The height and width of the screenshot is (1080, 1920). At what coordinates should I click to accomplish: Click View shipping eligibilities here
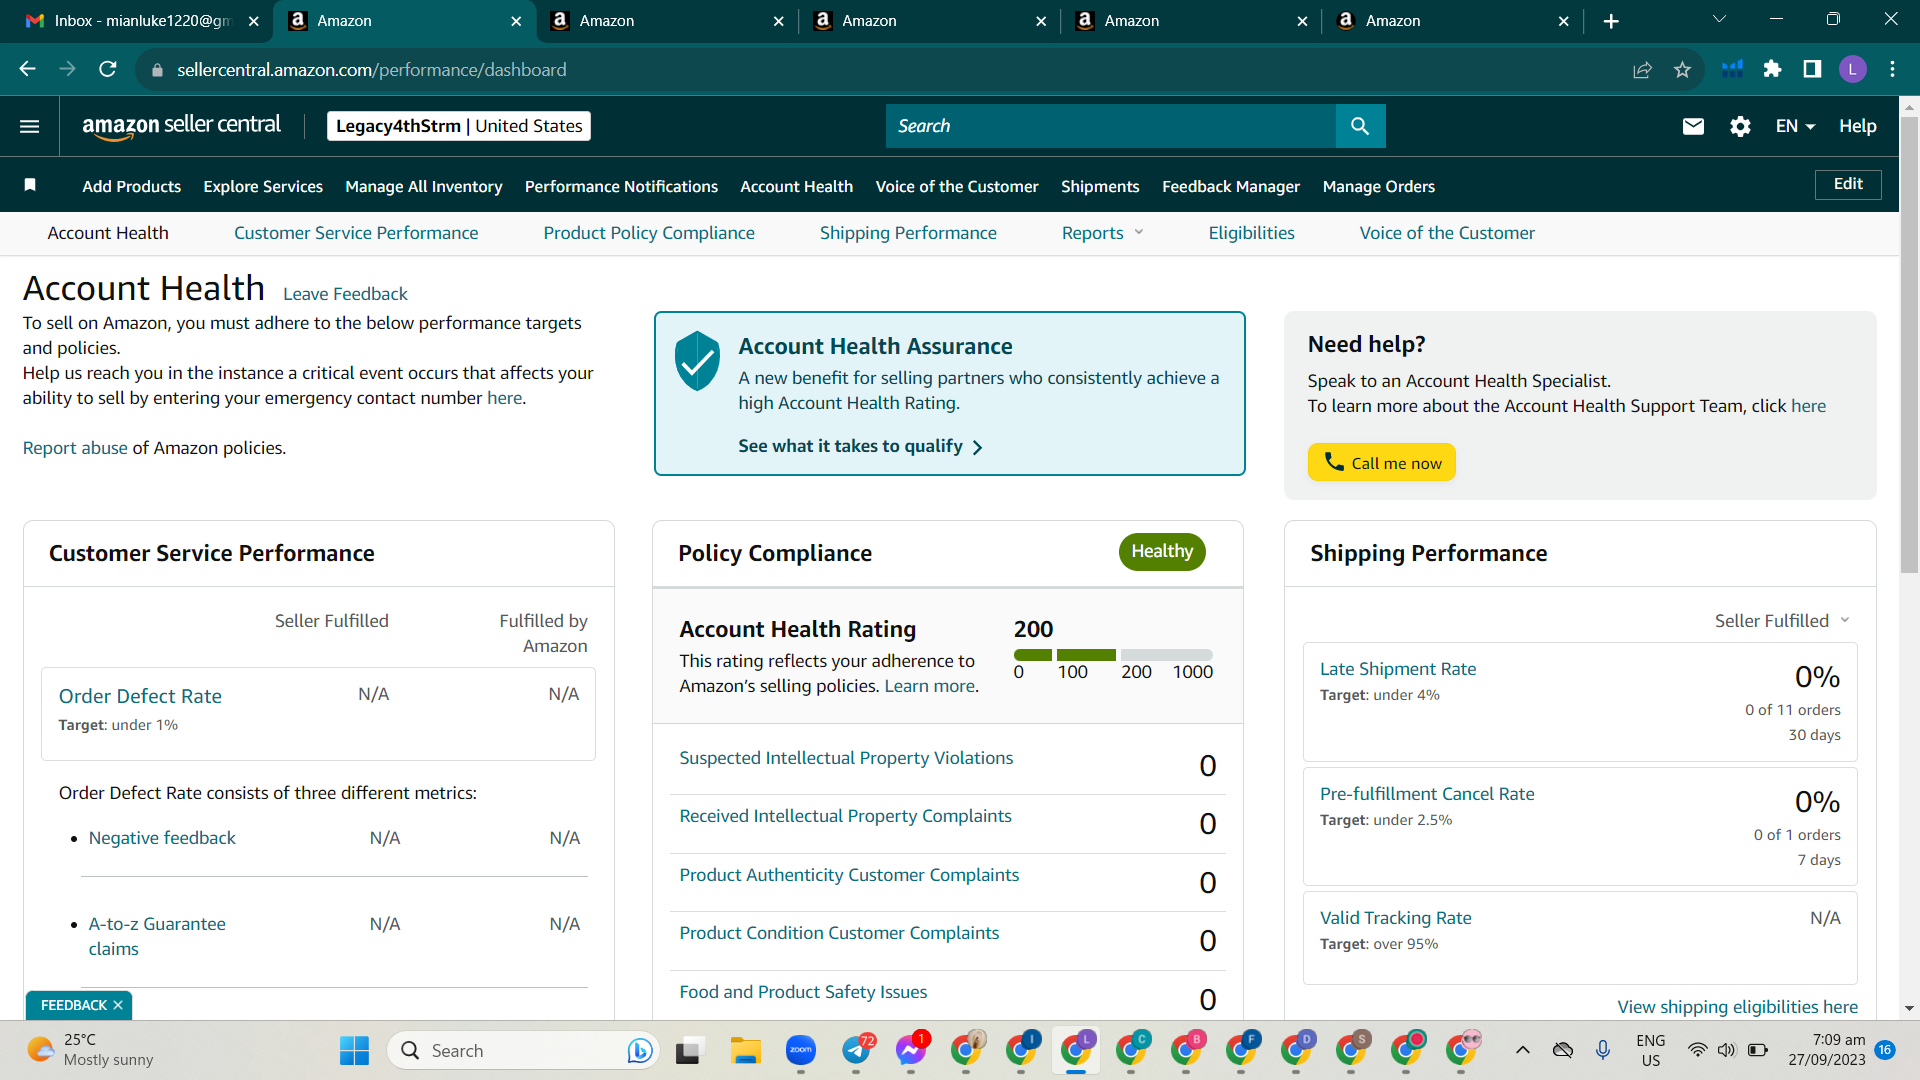(1738, 1007)
